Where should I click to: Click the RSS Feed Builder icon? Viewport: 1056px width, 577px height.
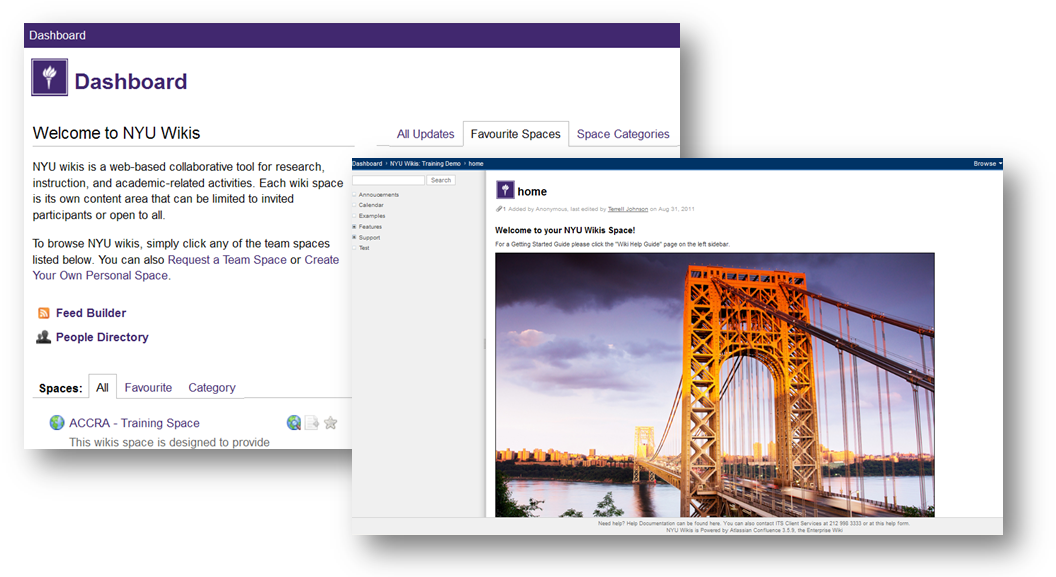coord(44,313)
